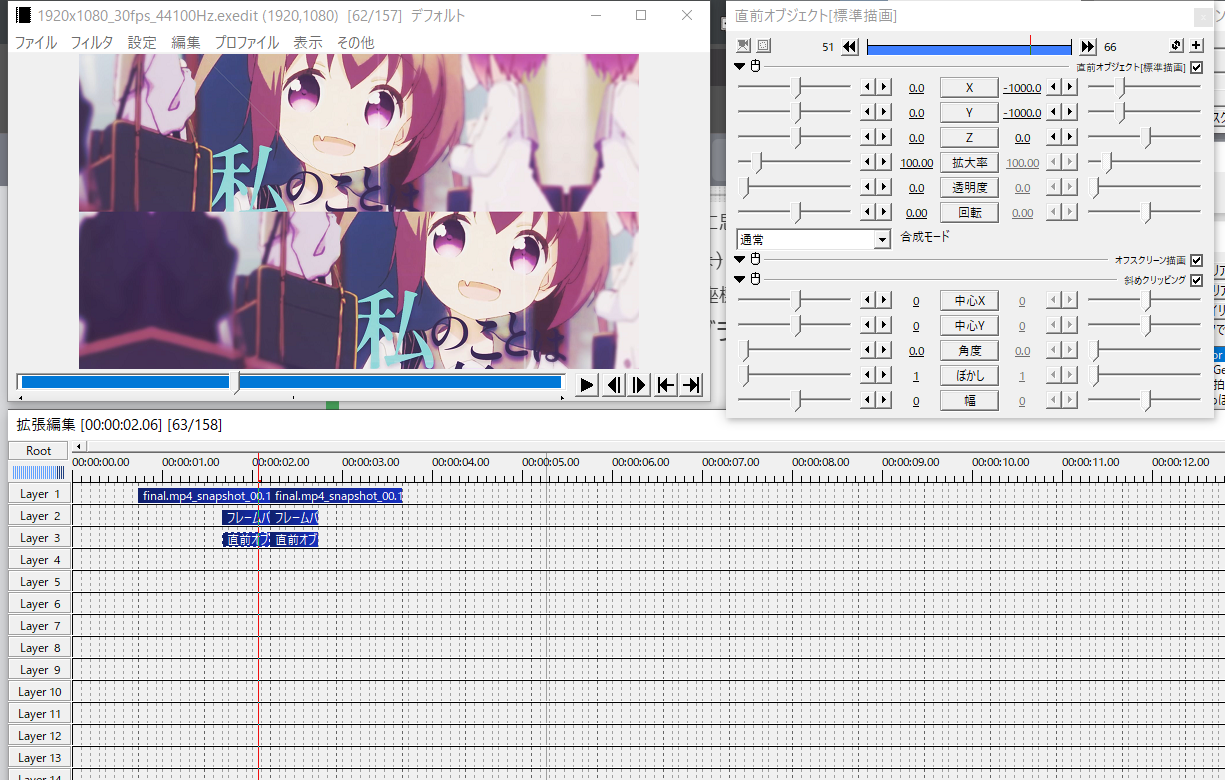
Task: Decrease the left 拡大率 value with arrow
Action: click(x=869, y=162)
